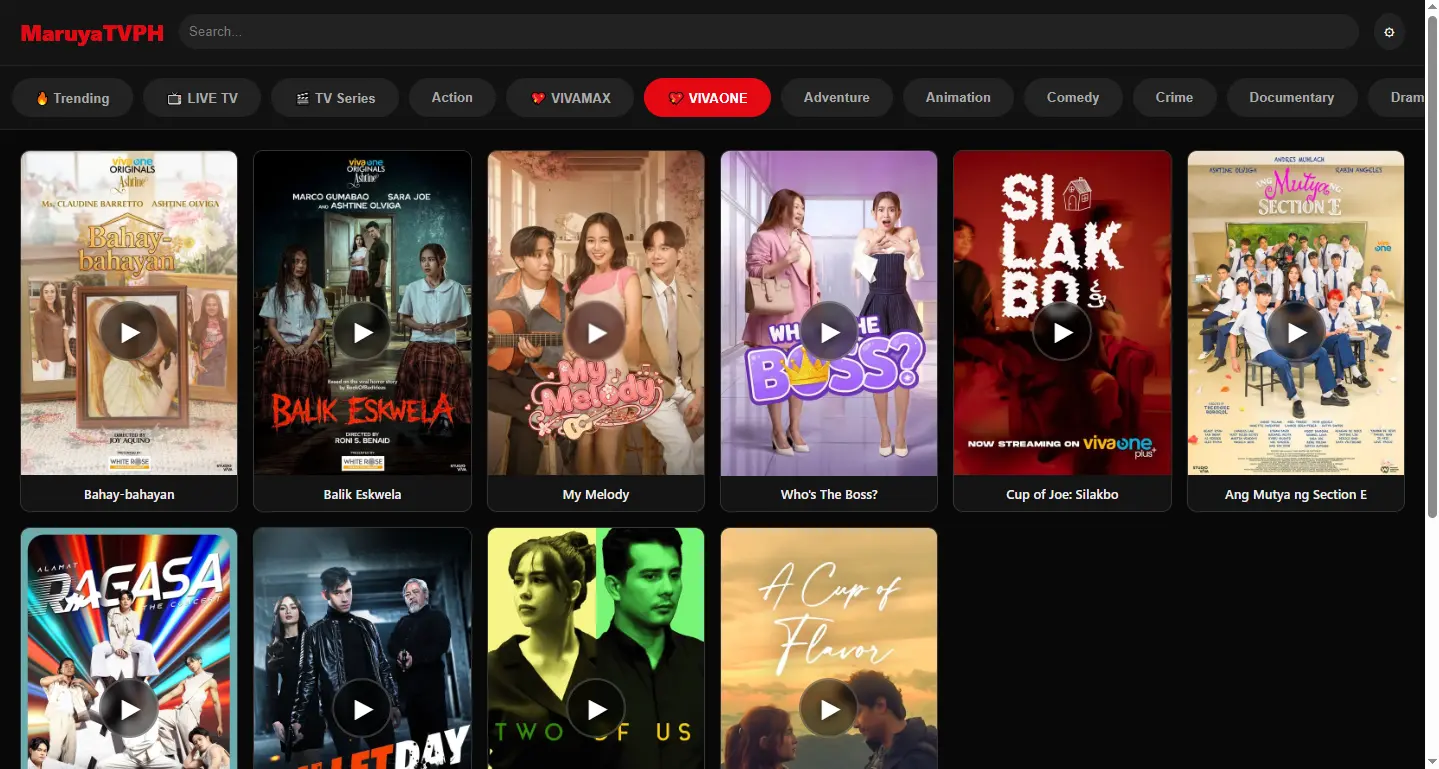Play Bahay-bahayan with its play button

[x=129, y=331]
